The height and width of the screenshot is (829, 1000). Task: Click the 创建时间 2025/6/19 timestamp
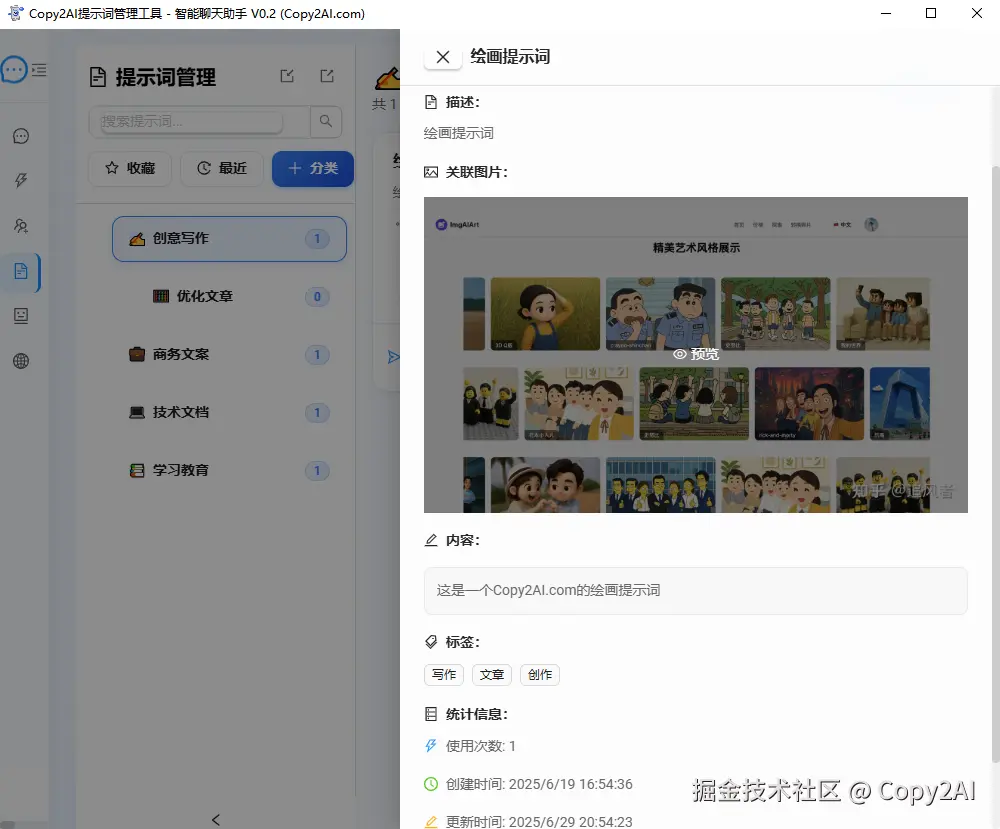pos(571,784)
